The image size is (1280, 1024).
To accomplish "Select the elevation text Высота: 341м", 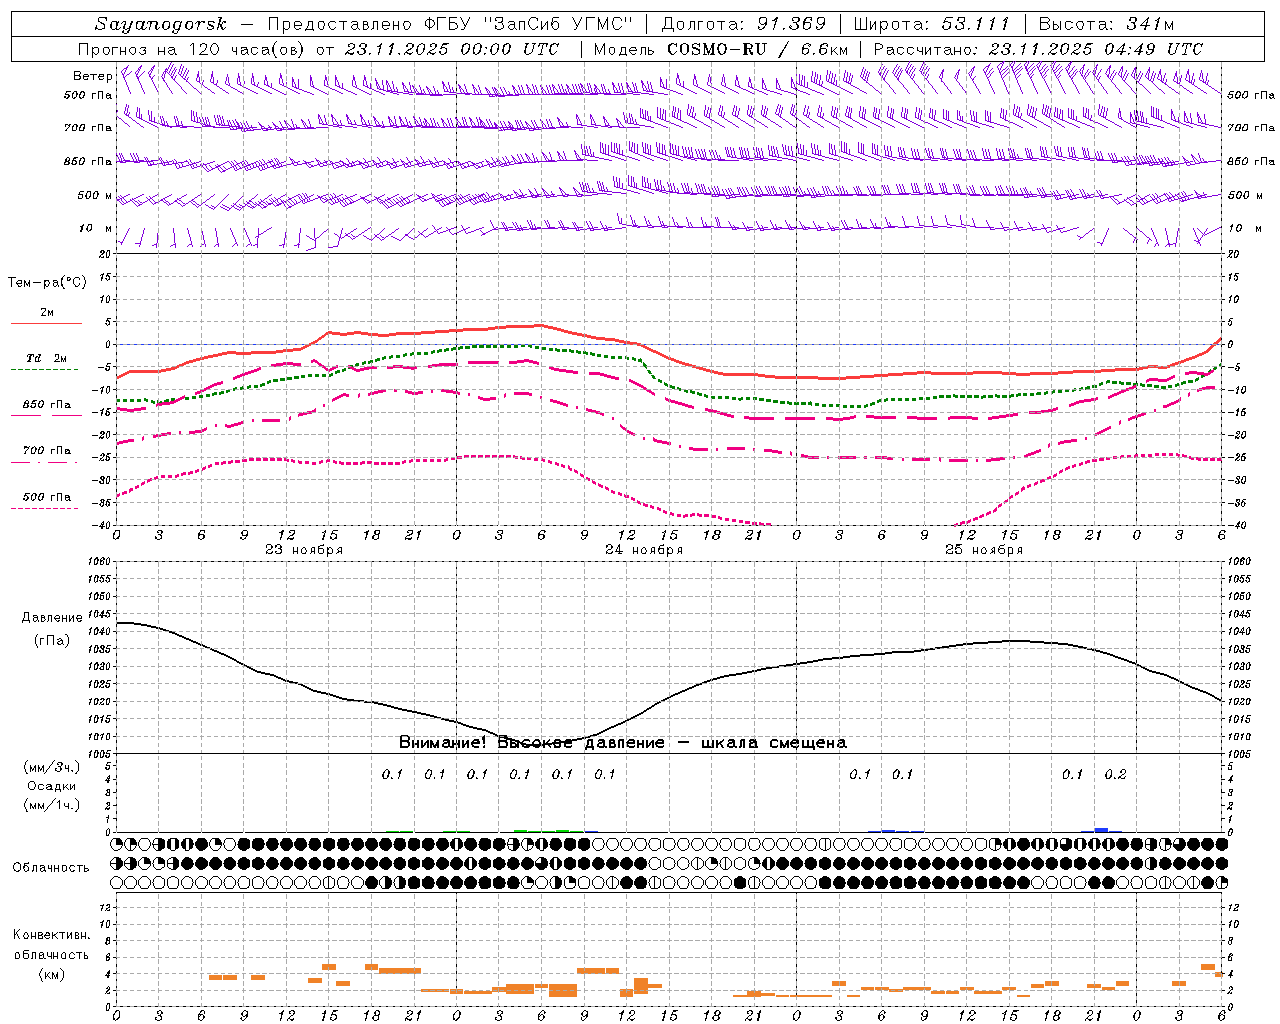I will point(1106,24).
